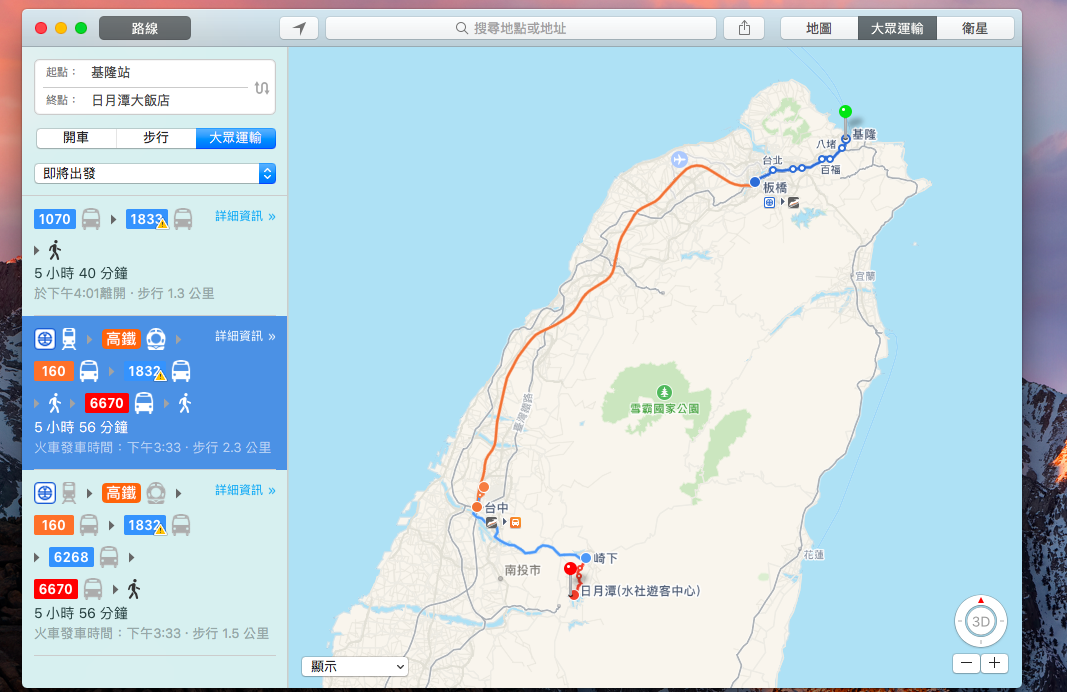
Task: Click the 1070 bus badge
Action: pos(54,219)
